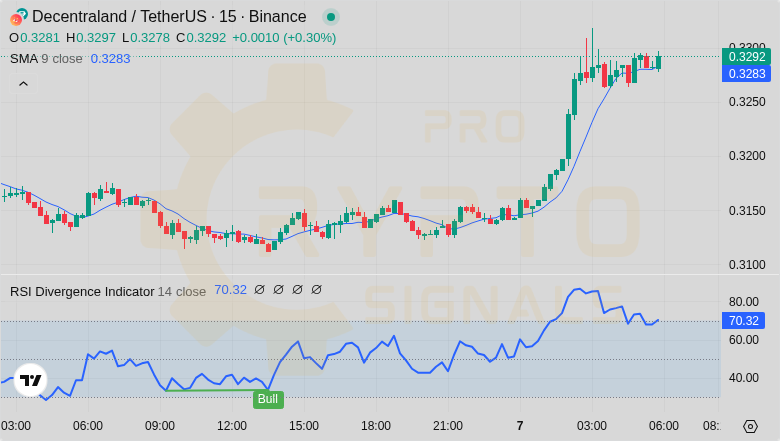Click the green market status dot
Screen dimensions: 780x441
click(x=331, y=17)
